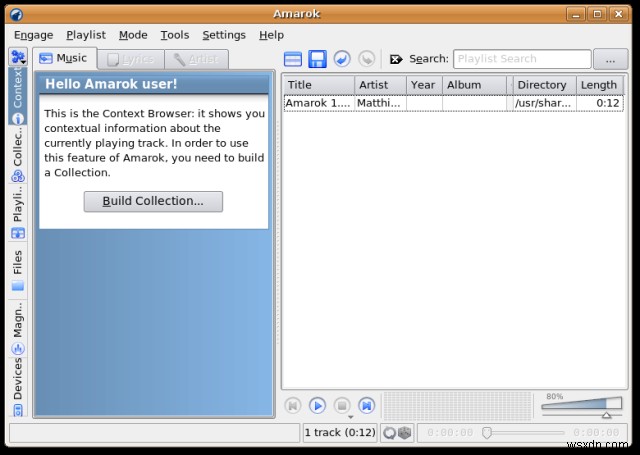Screen dimensions: 640x455
Task: Start playback with Play button
Action: click(317, 406)
